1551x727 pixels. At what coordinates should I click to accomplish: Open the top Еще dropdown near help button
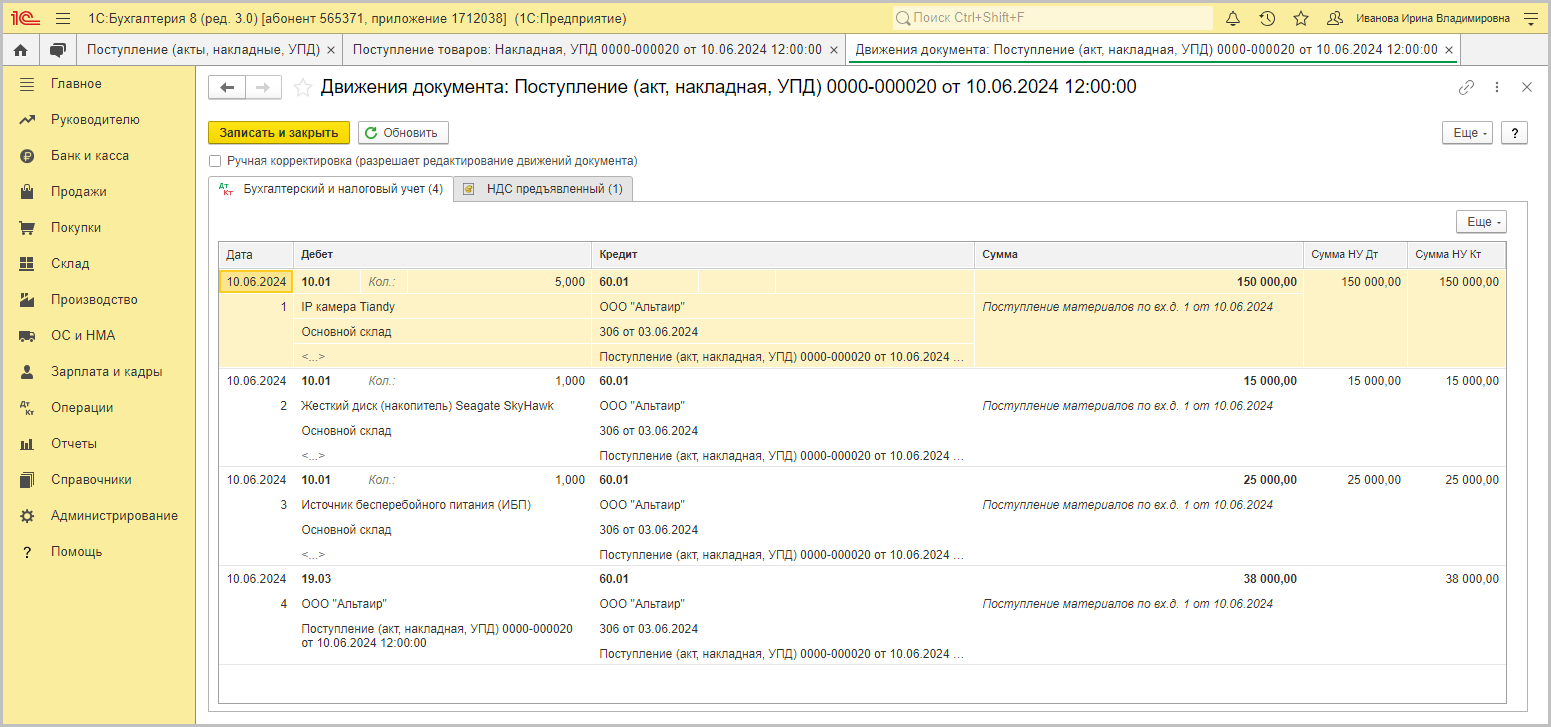tap(1467, 133)
